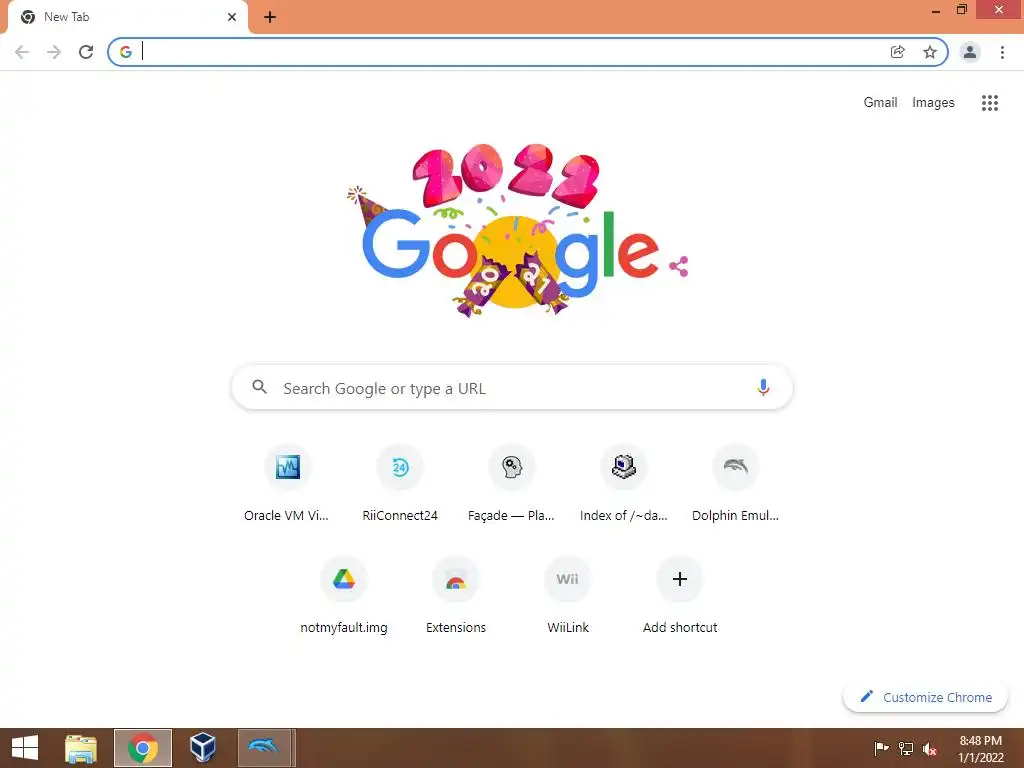Open the WiiLink shortcut

click(568, 597)
